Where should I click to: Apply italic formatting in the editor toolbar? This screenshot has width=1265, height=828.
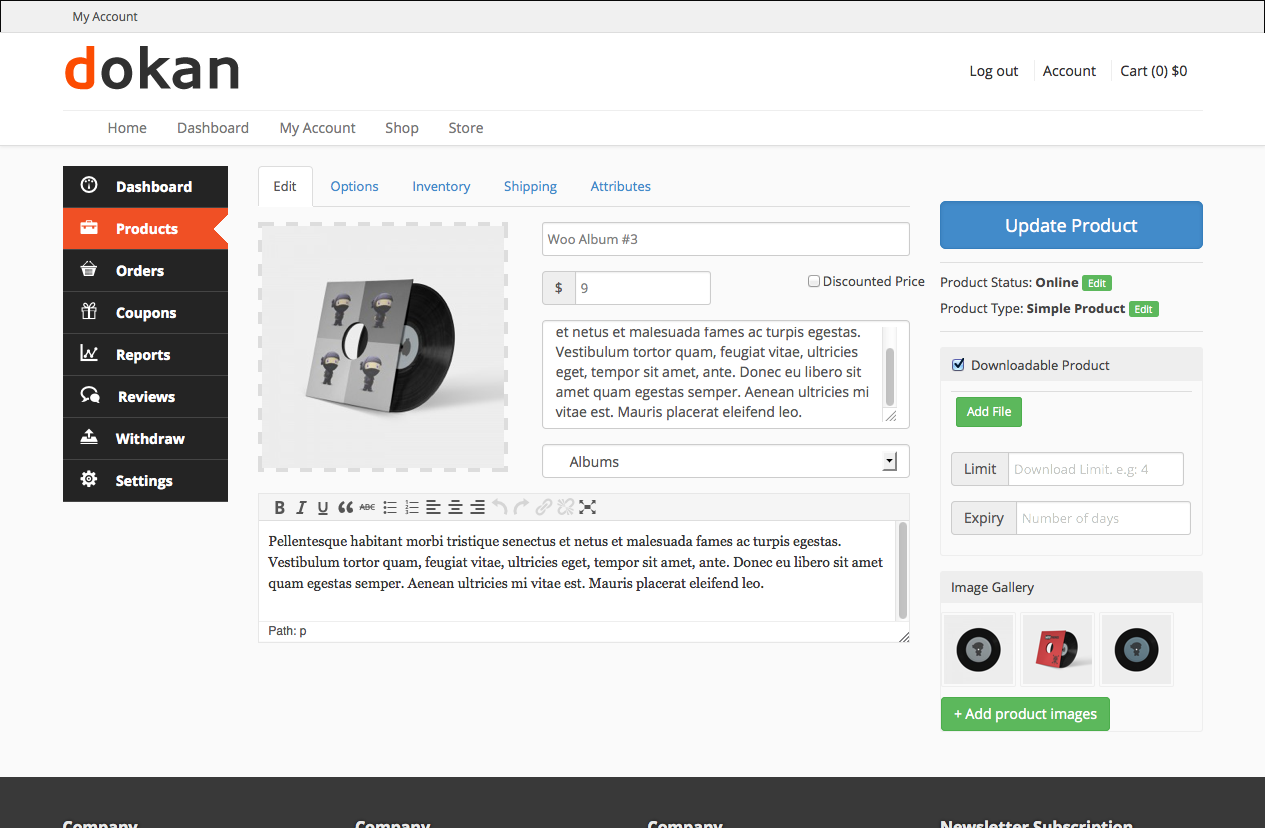[301, 508]
